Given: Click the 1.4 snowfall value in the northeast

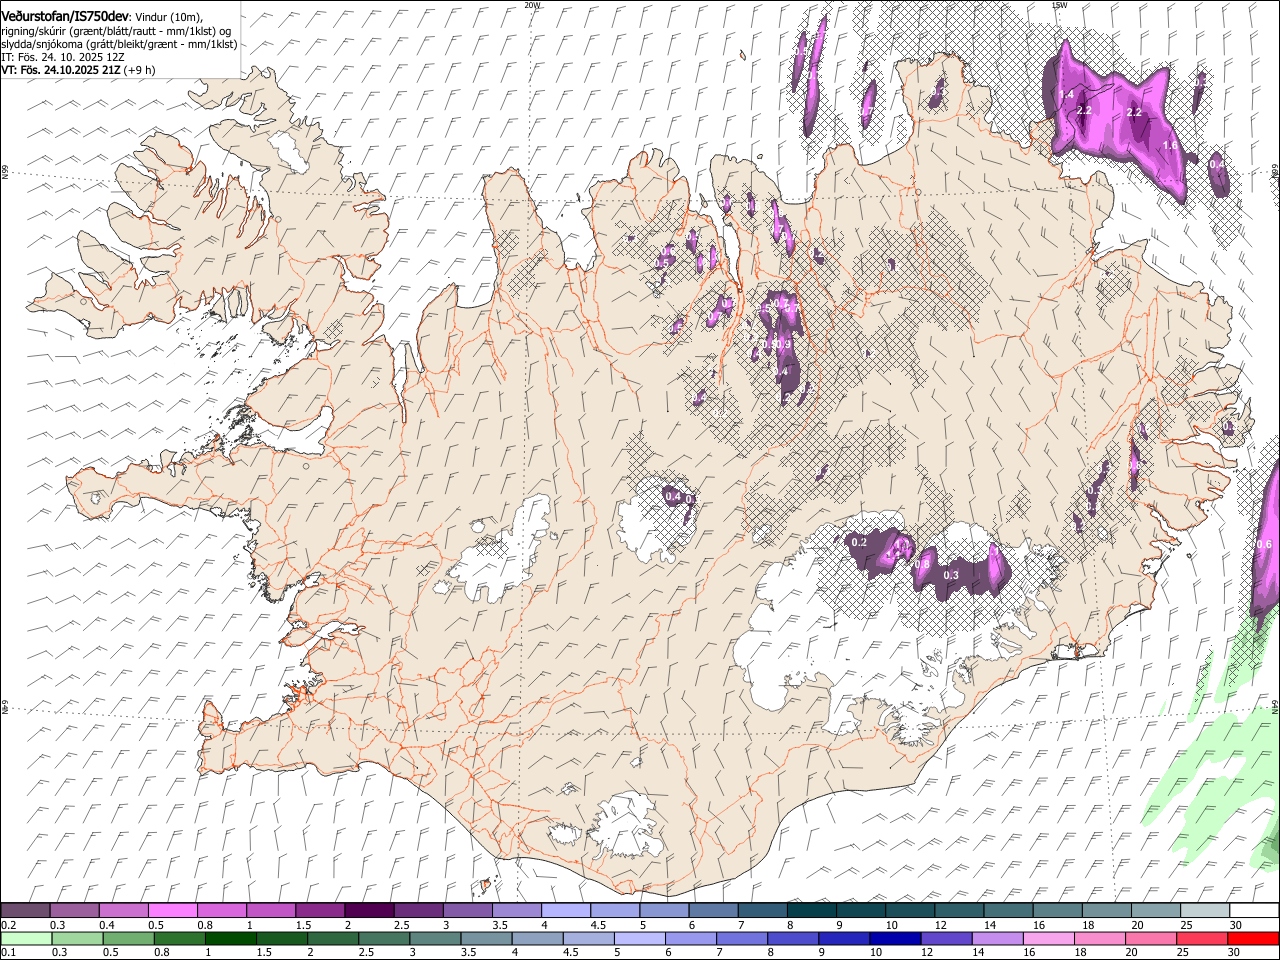Looking at the screenshot, I should (x=1066, y=94).
